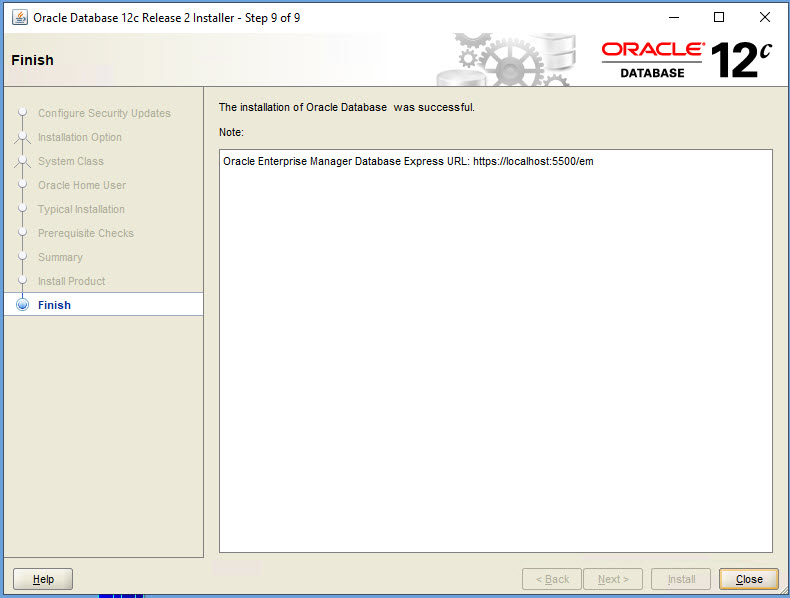The width and height of the screenshot is (790, 598).
Task: Select the Installation Option step
Action: (80, 137)
